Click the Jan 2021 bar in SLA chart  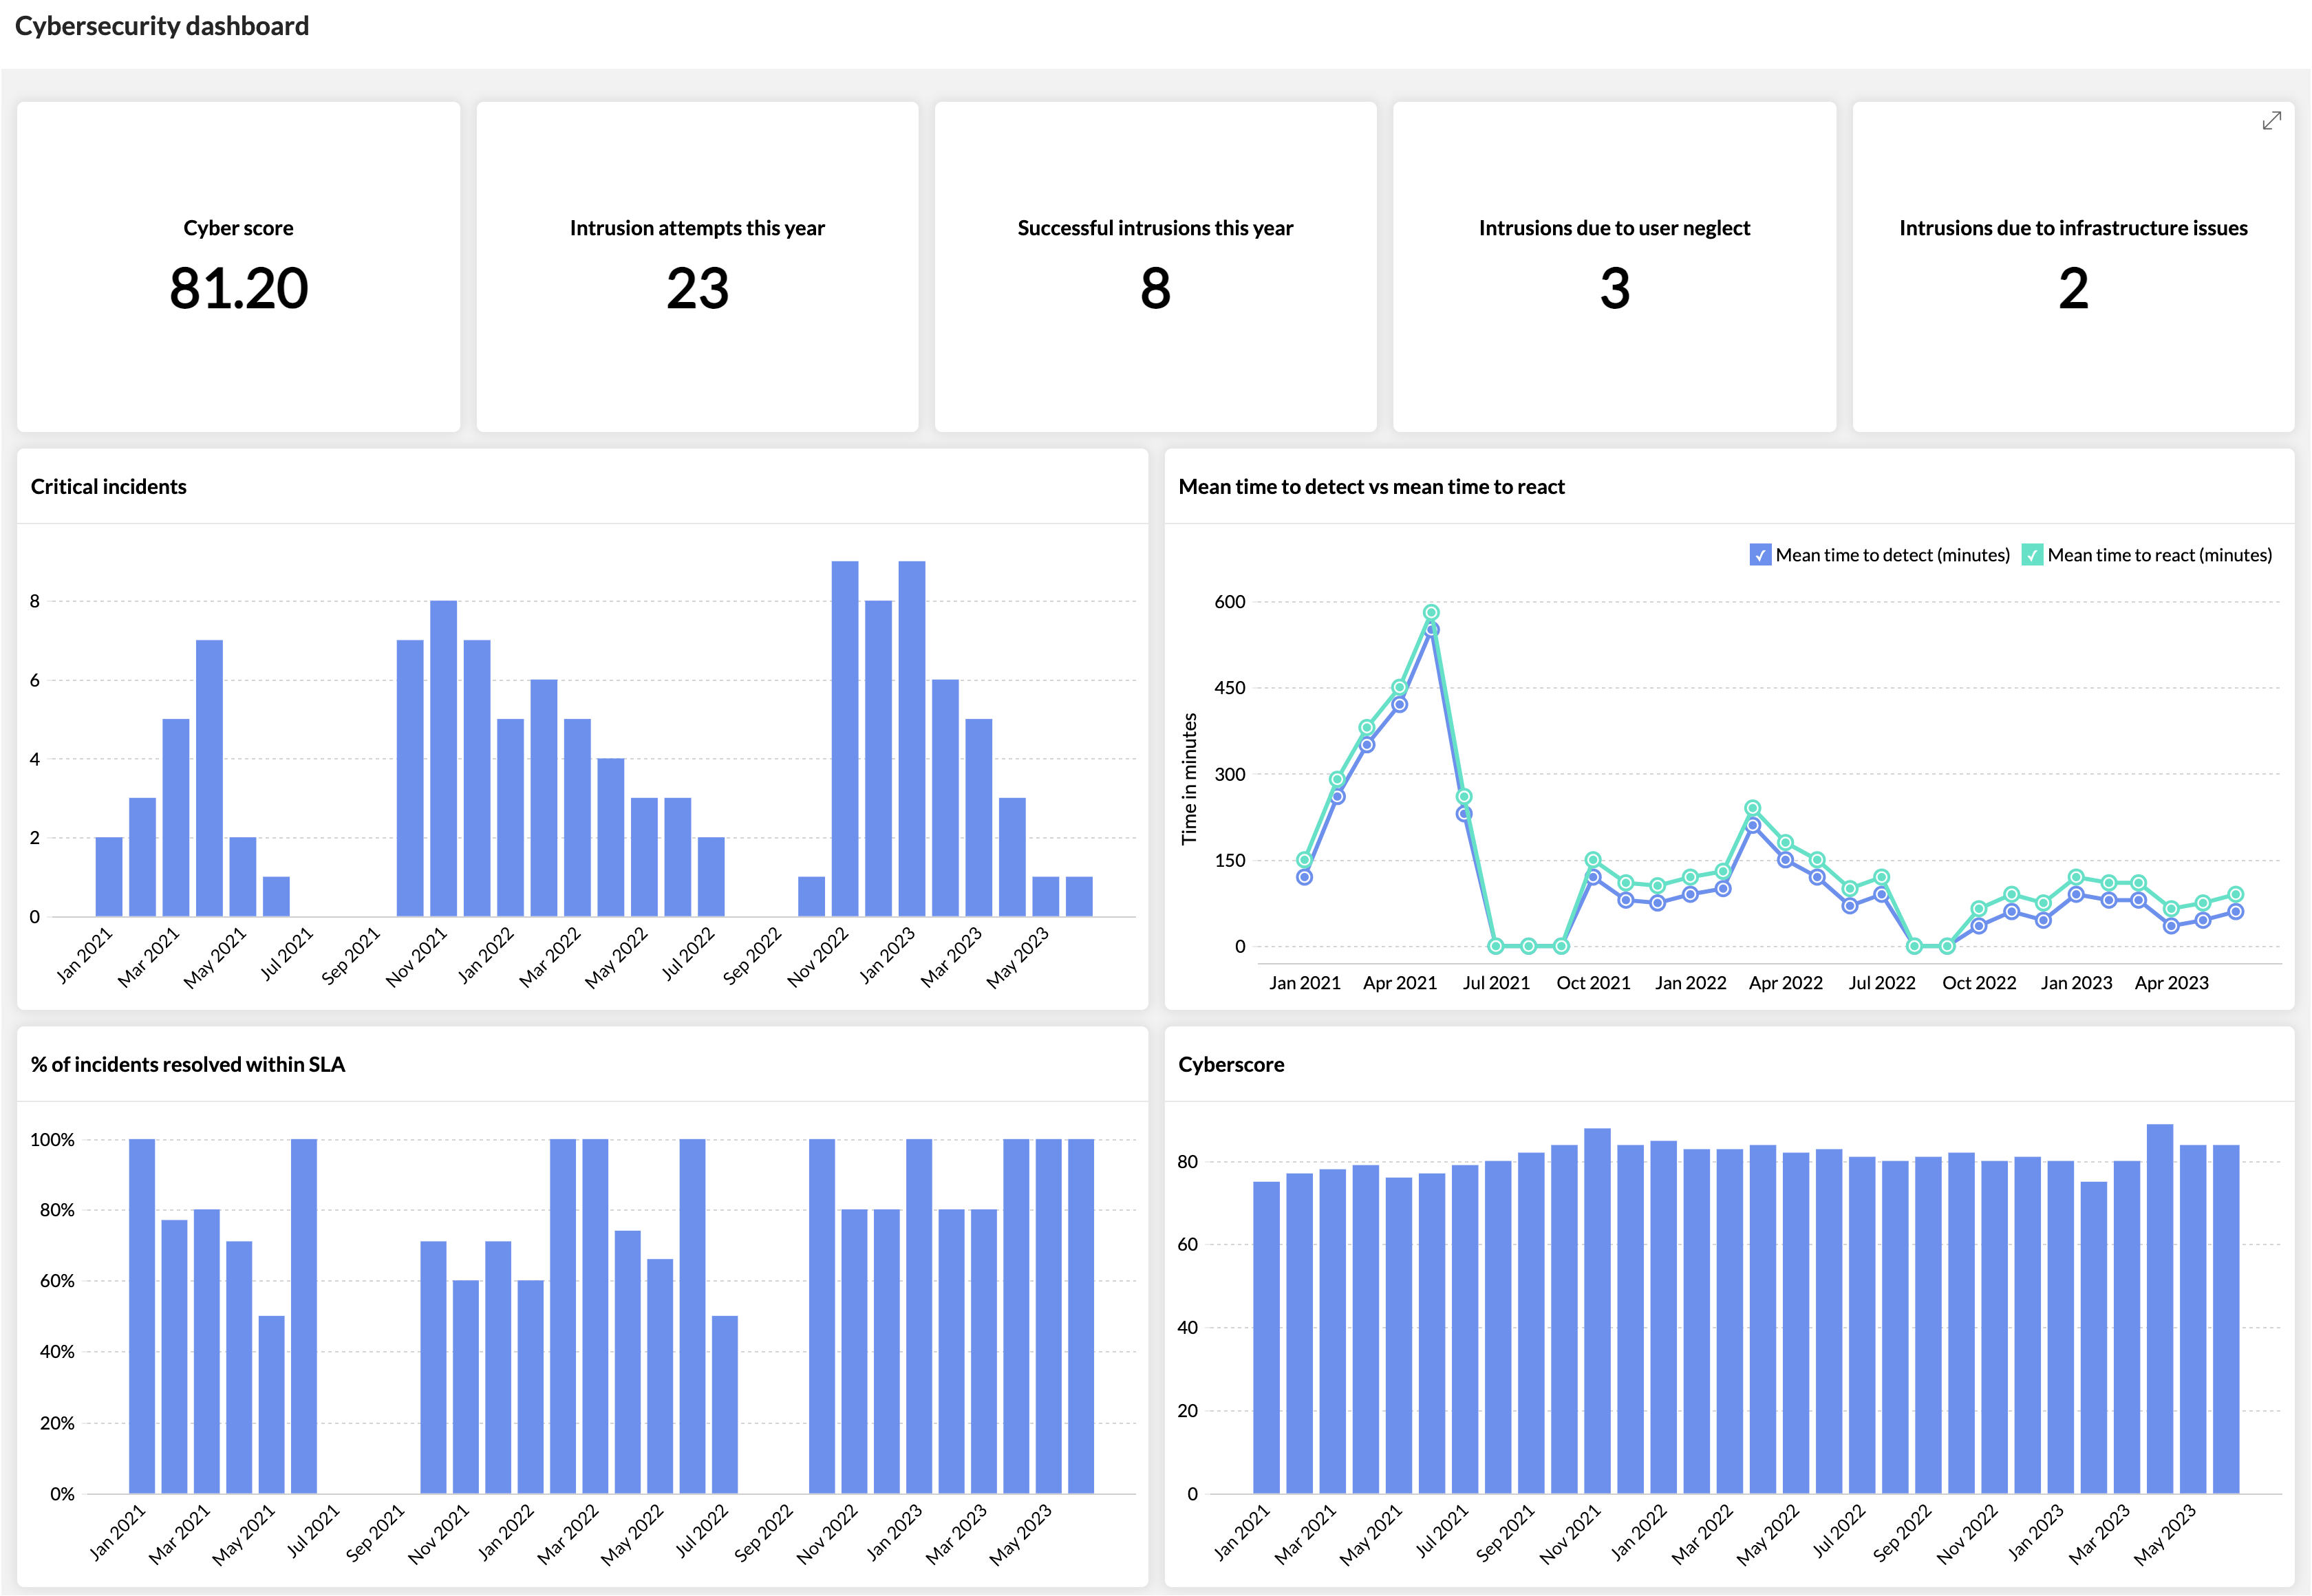click(142, 1316)
